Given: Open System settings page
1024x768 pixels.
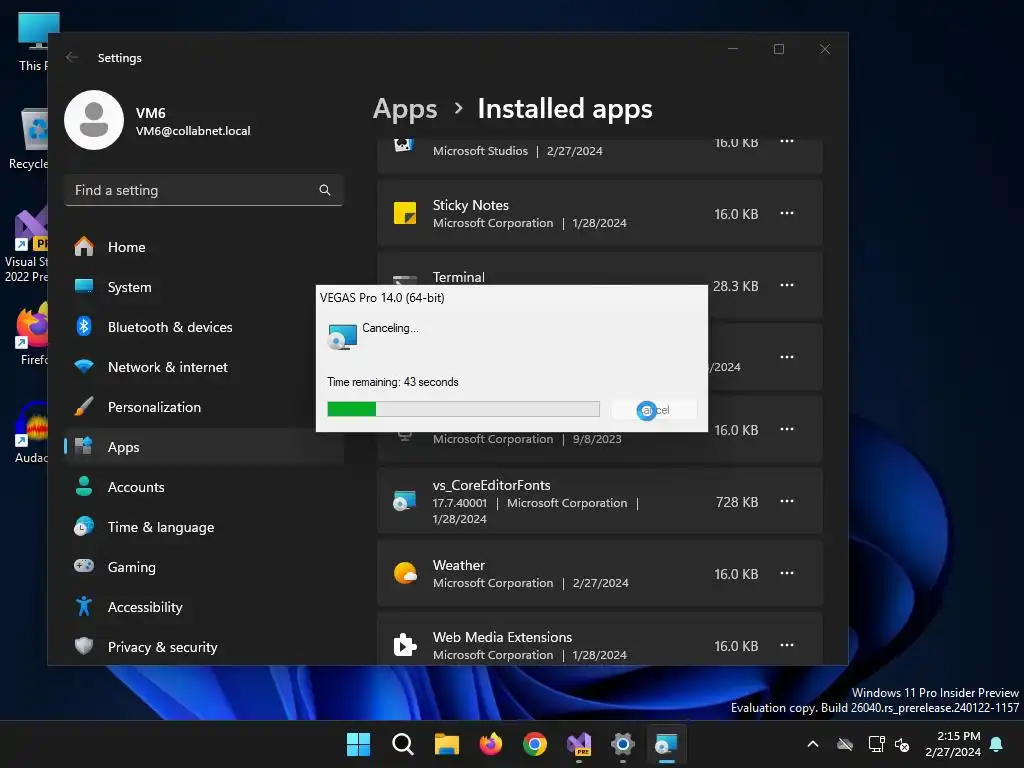Looking at the screenshot, I should (x=204, y=287).
